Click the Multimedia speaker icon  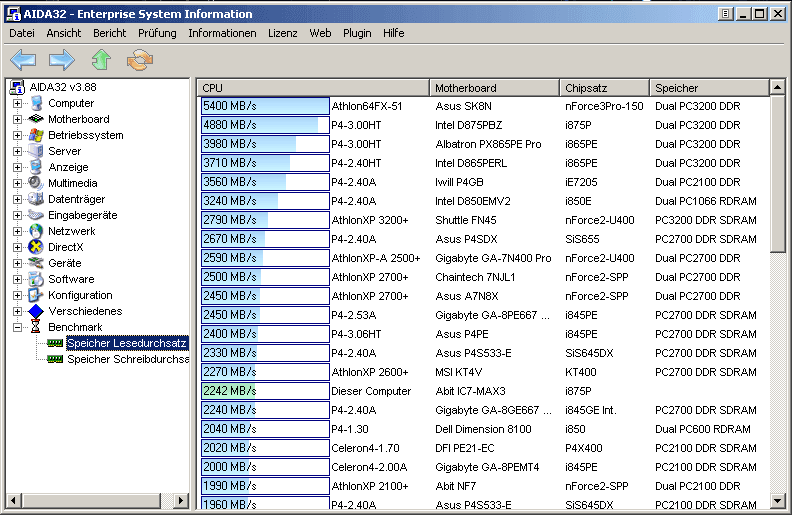click(x=36, y=183)
